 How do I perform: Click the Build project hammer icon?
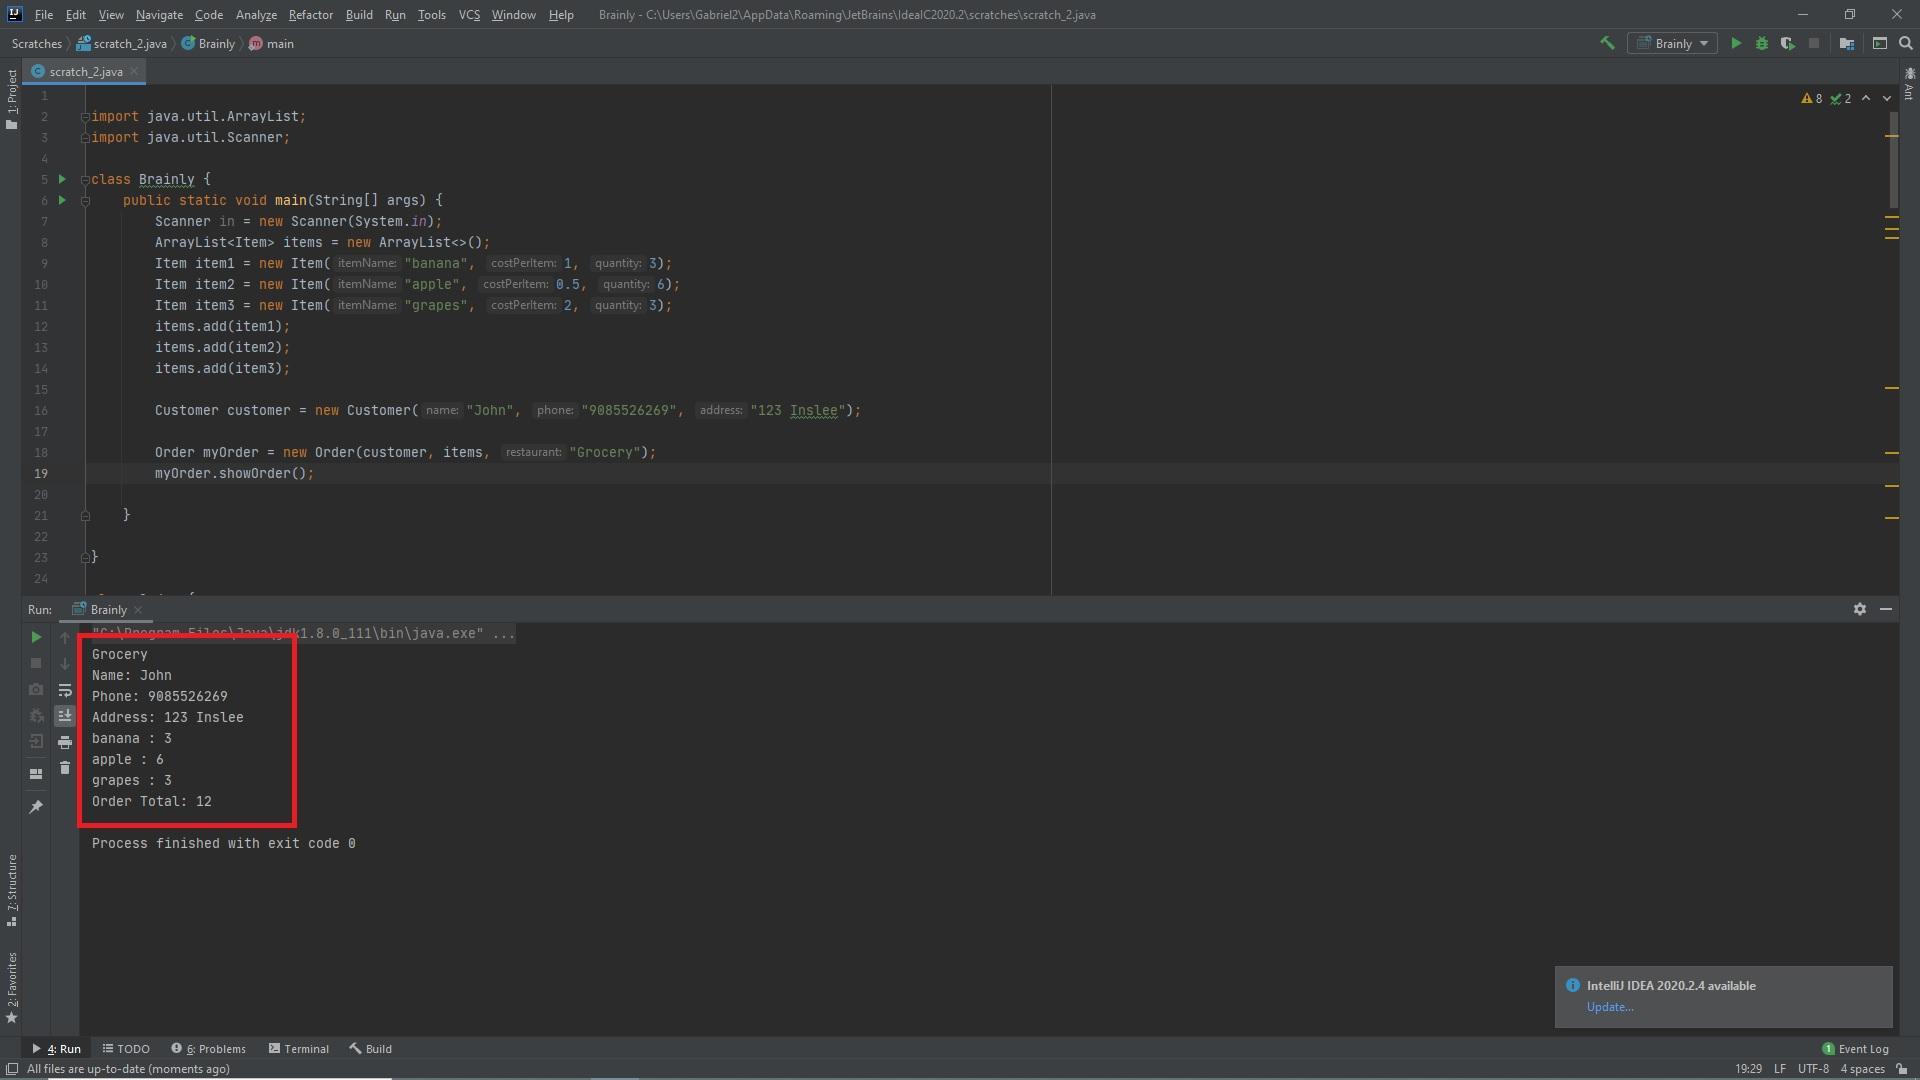pos(1607,43)
